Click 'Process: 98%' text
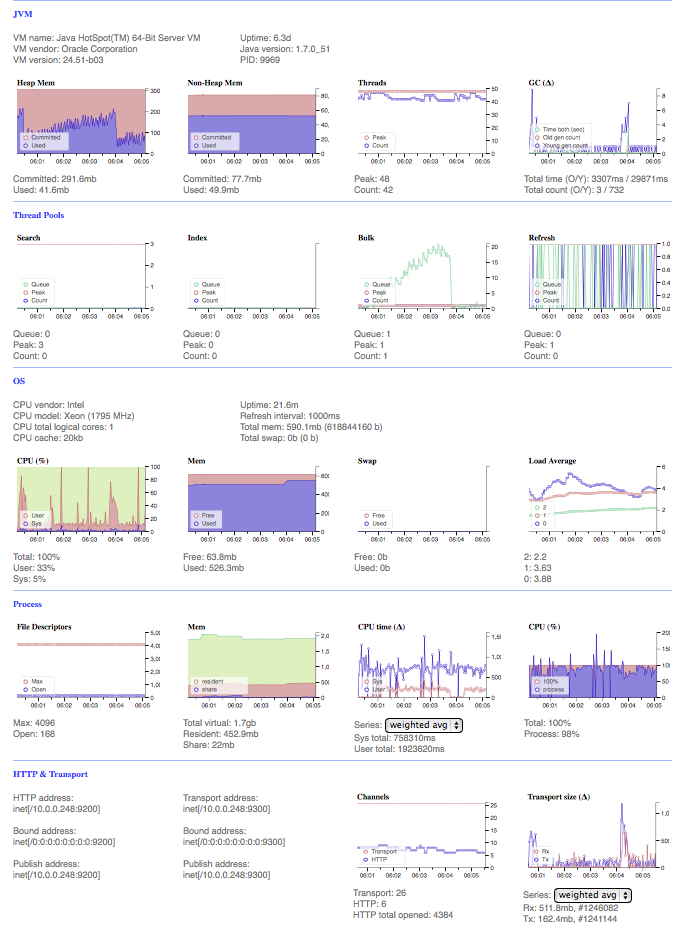The width and height of the screenshot is (692, 930). click(x=551, y=734)
